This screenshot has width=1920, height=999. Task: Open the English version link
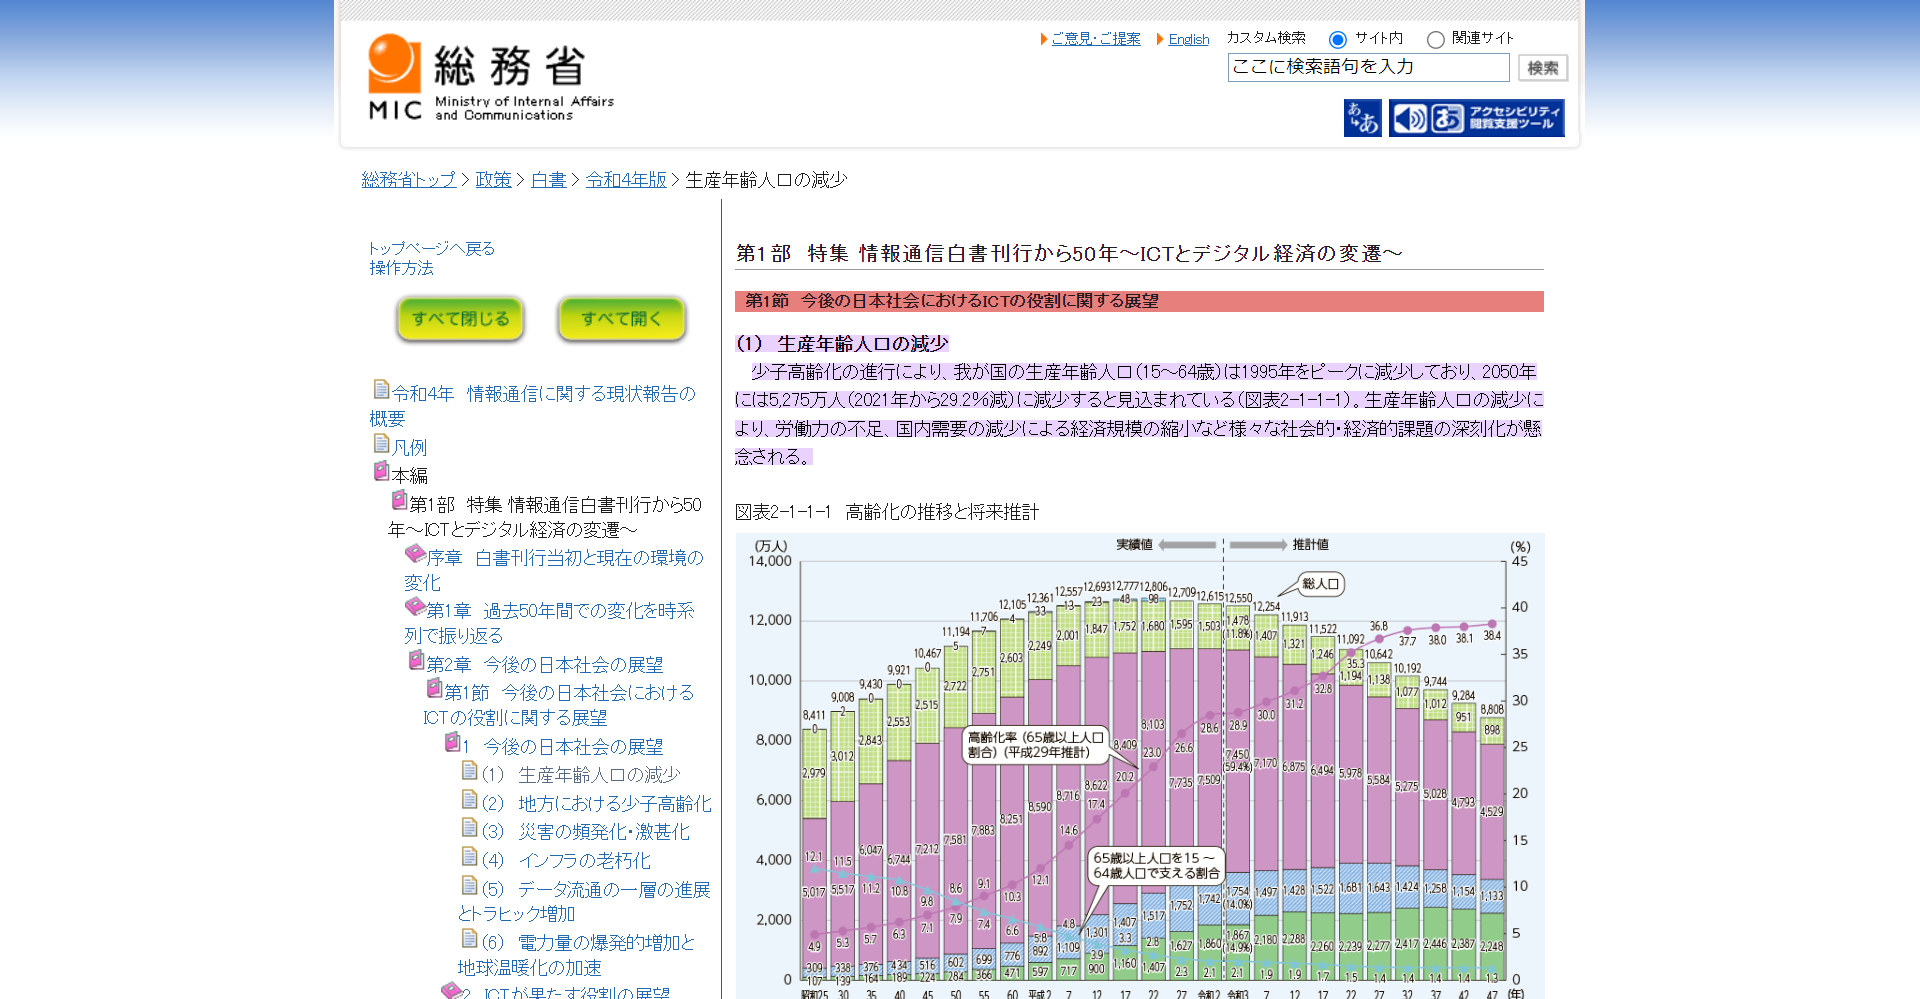[x=1188, y=39]
